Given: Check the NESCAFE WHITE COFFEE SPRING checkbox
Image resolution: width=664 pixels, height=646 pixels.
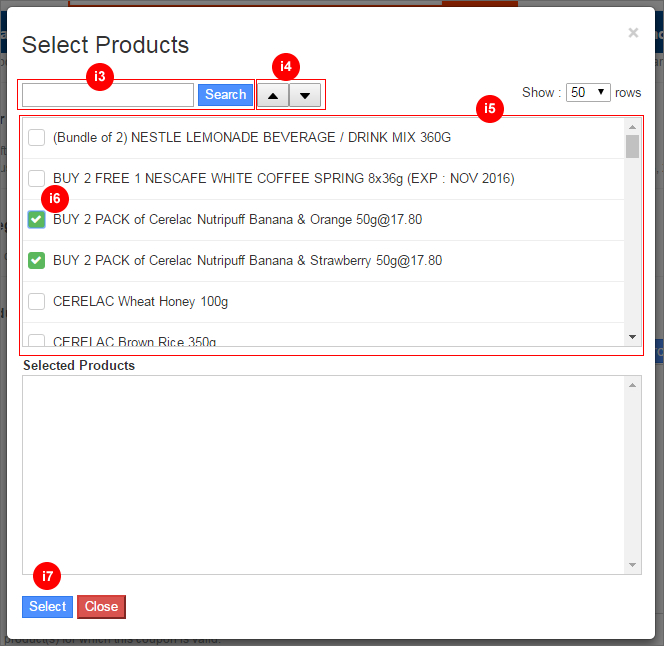Looking at the screenshot, I should coord(36,178).
